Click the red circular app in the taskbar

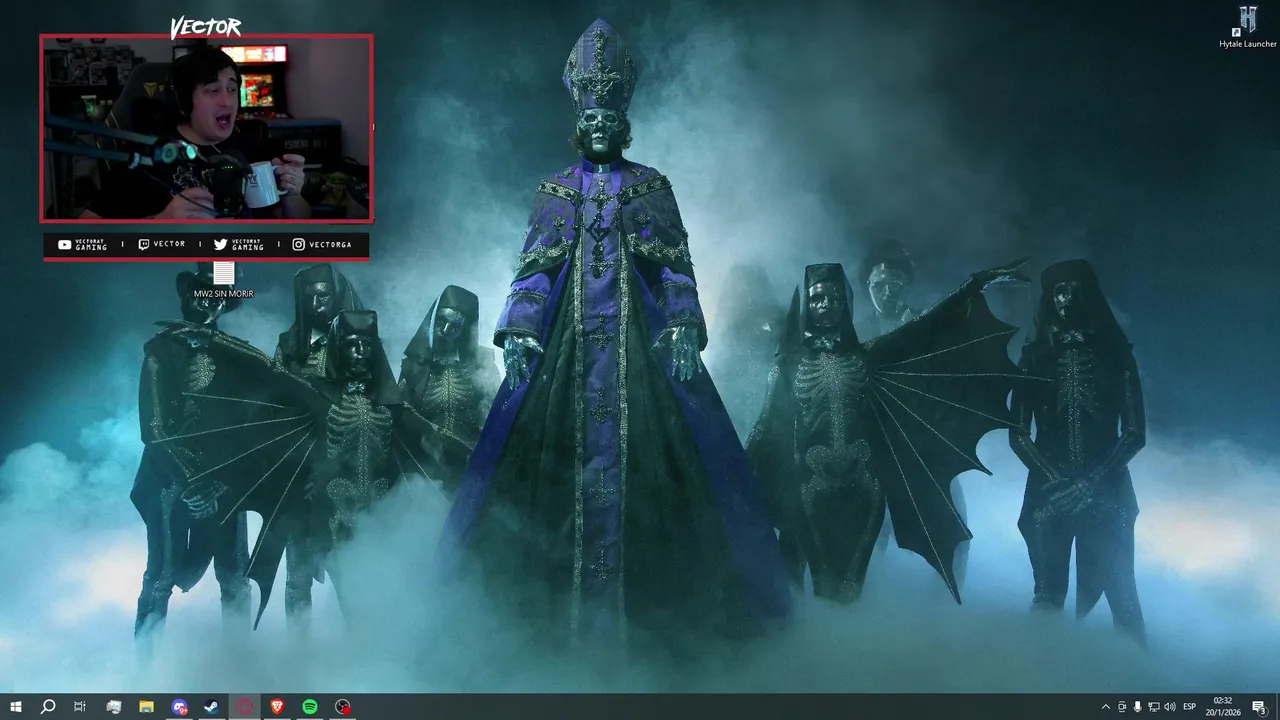pyautogui.click(x=245, y=707)
